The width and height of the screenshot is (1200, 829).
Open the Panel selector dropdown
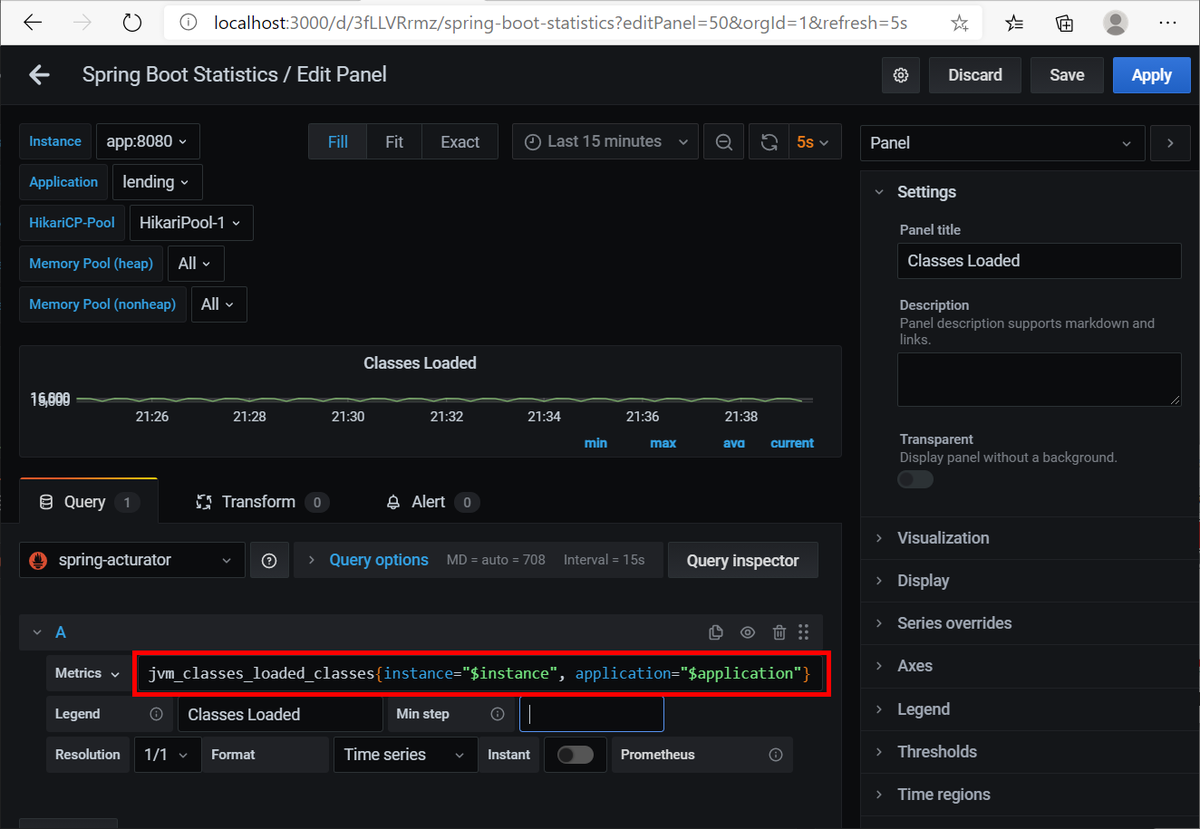(1002, 143)
